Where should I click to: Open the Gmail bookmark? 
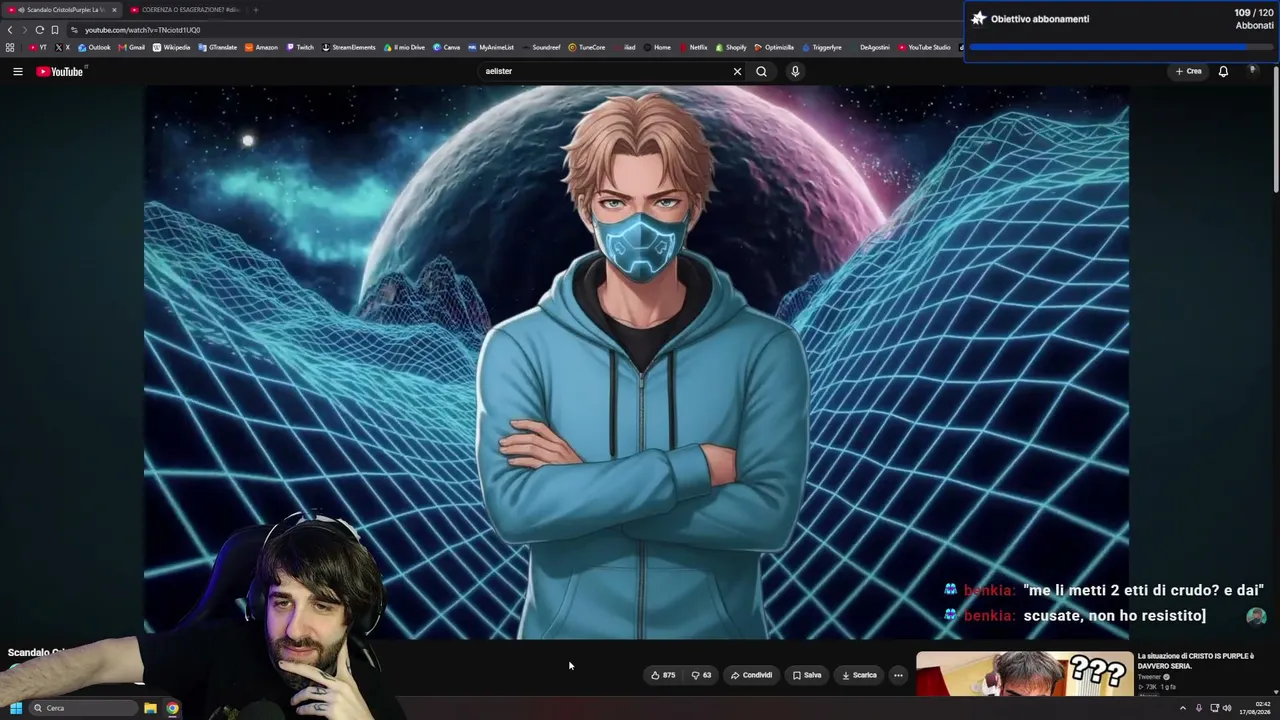[x=132, y=47]
